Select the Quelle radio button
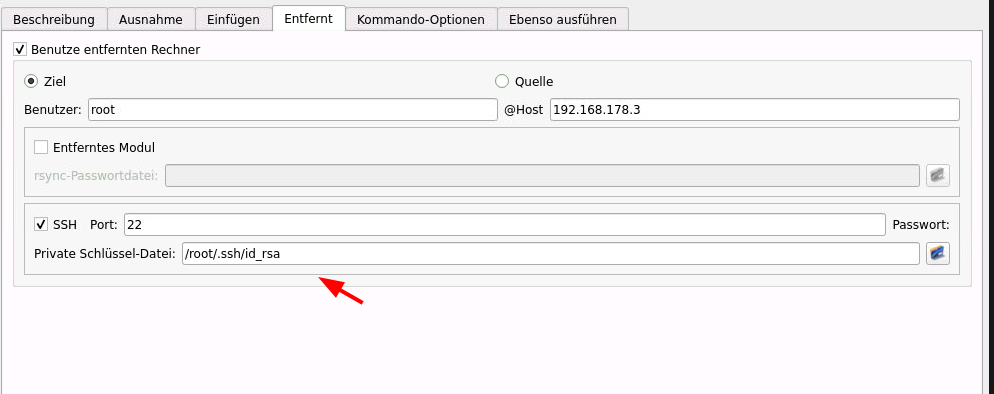The height and width of the screenshot is (394, 994). [501, 82]
